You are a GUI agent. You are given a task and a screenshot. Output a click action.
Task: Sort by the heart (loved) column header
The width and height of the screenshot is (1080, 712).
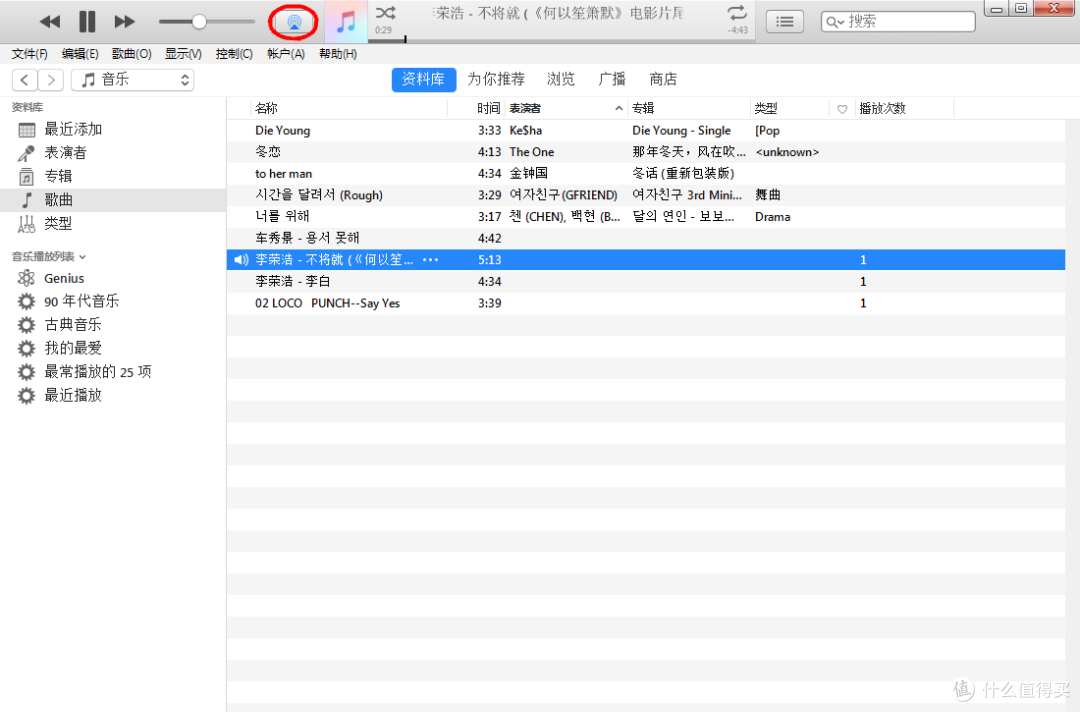[x=842, y=109]
